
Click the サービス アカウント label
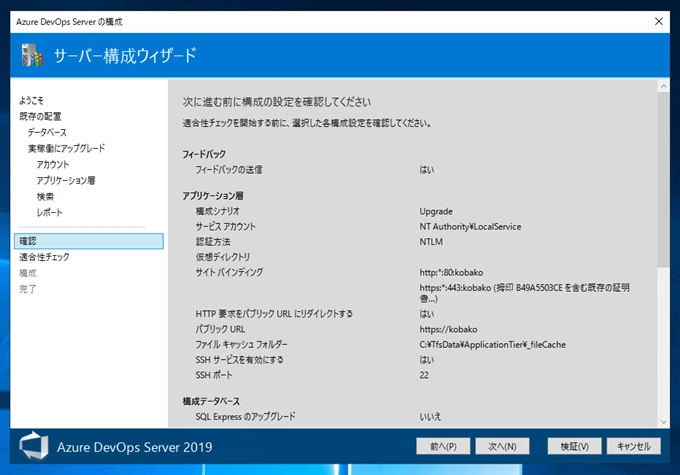tap(226, 226)
